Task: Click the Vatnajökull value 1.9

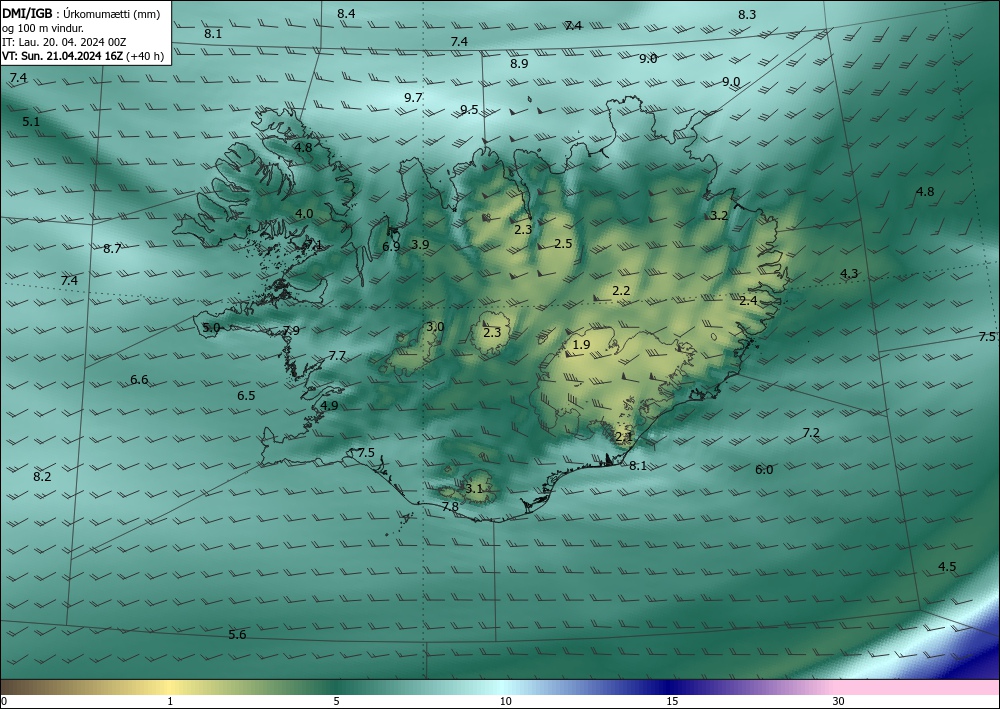Action: [x=581, y=345]
